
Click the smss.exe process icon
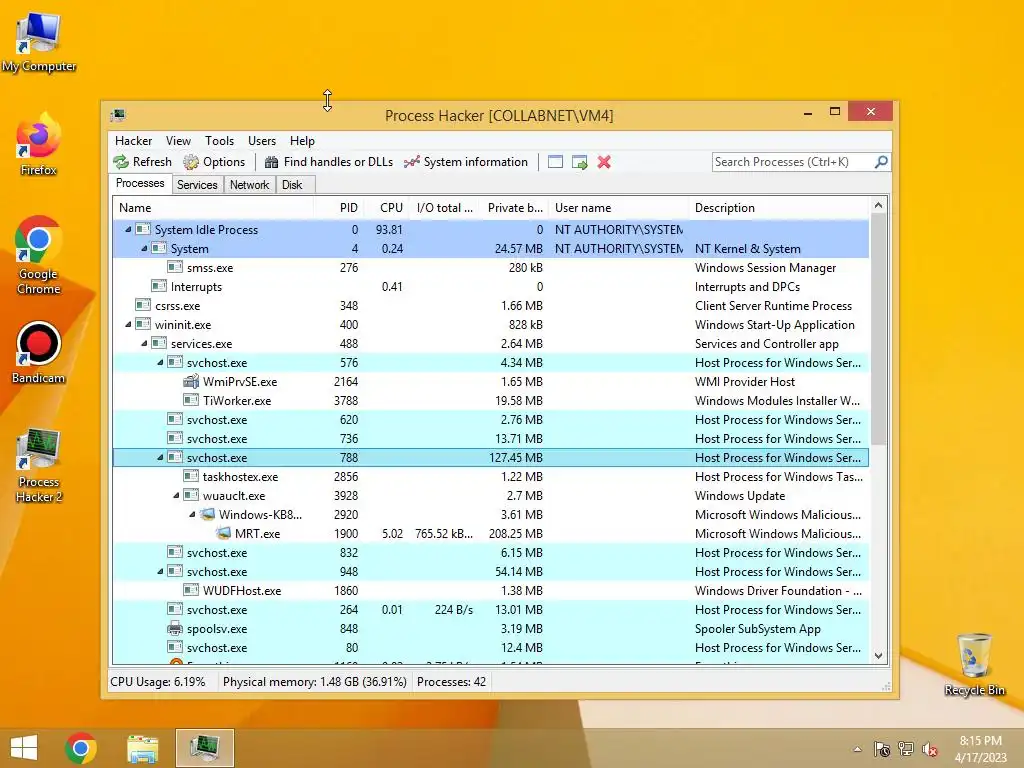[175, 267]
